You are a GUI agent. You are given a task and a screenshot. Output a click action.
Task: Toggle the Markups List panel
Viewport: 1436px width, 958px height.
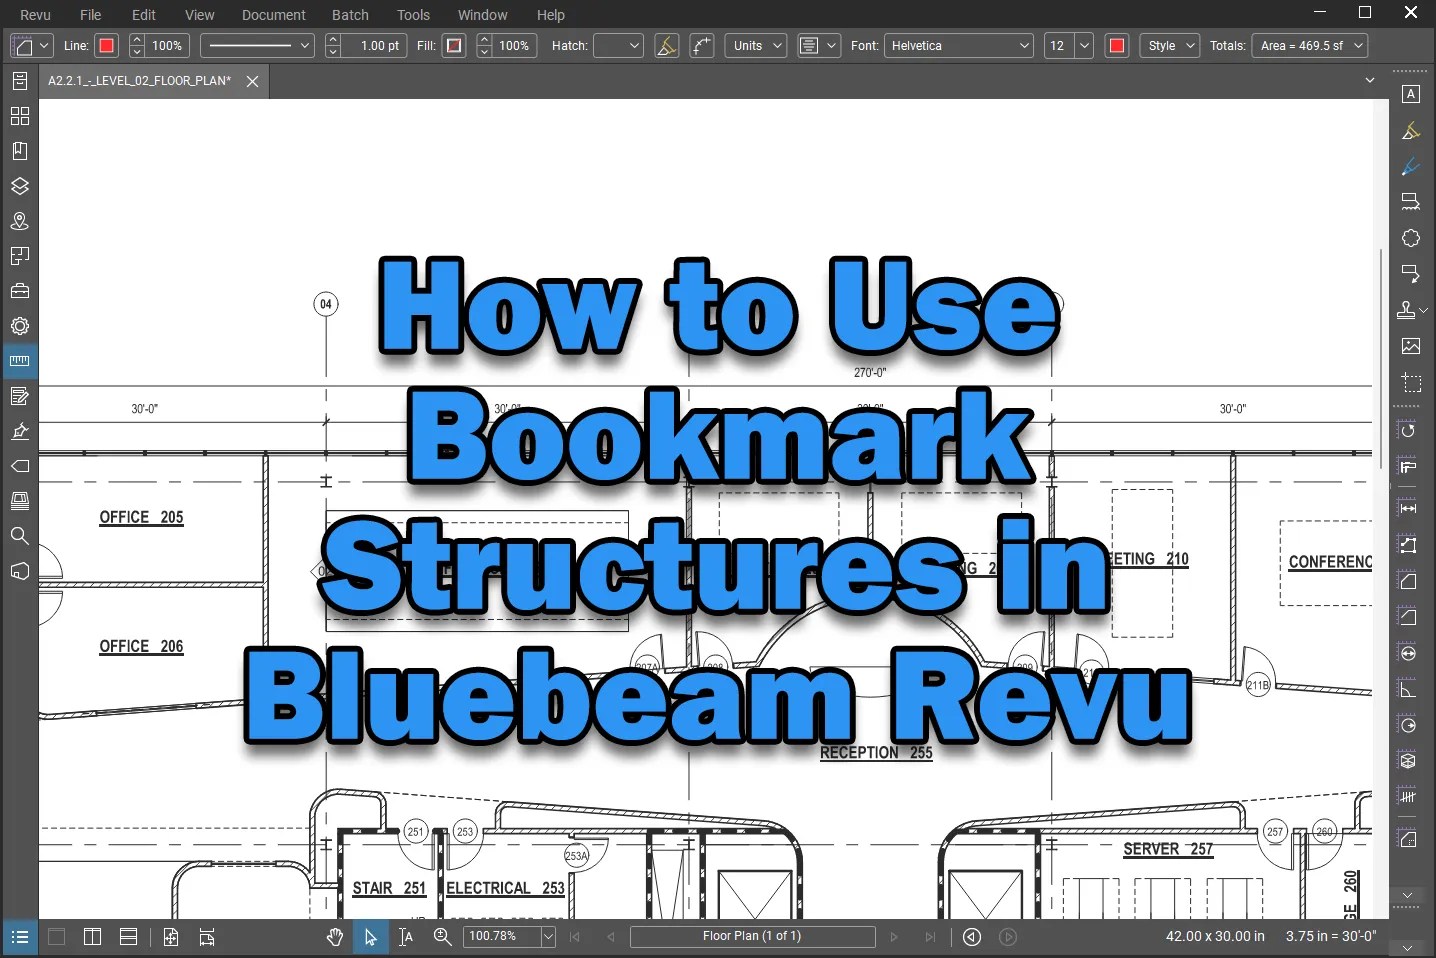coord(19,937)
